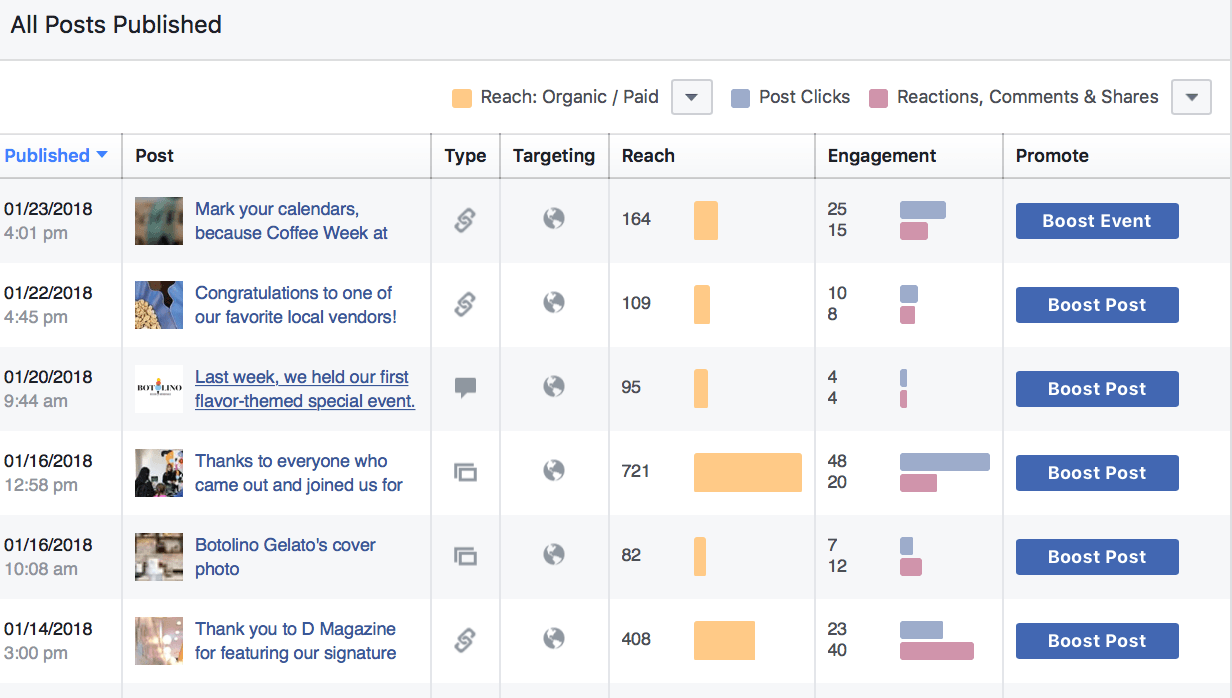Viewport: 1232px width, 698px height.
Task: Open the Reactions, Comments & Shares dropdown
Action: (x=1191, y=97)
